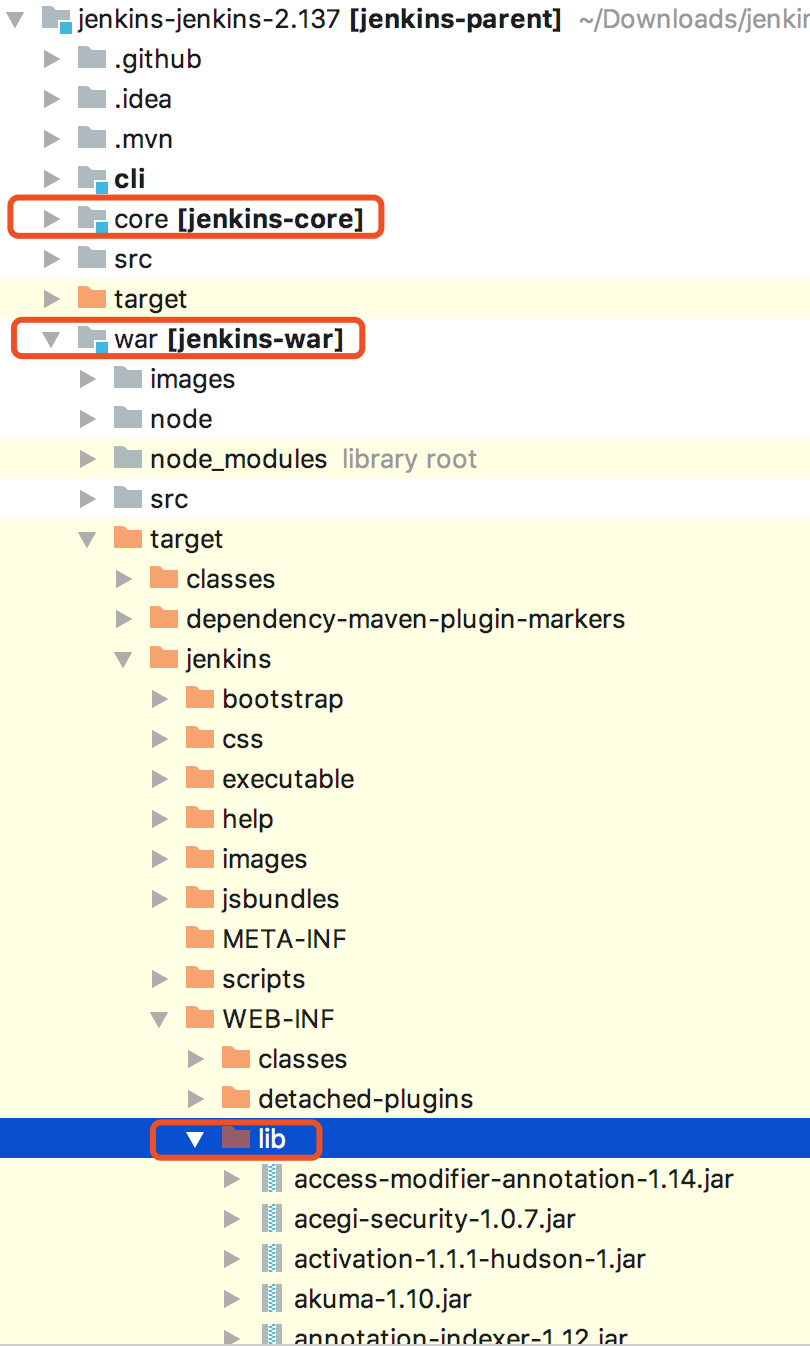Select the WEB-INF folder label
810x1346 pixels.
point(278,1019)
